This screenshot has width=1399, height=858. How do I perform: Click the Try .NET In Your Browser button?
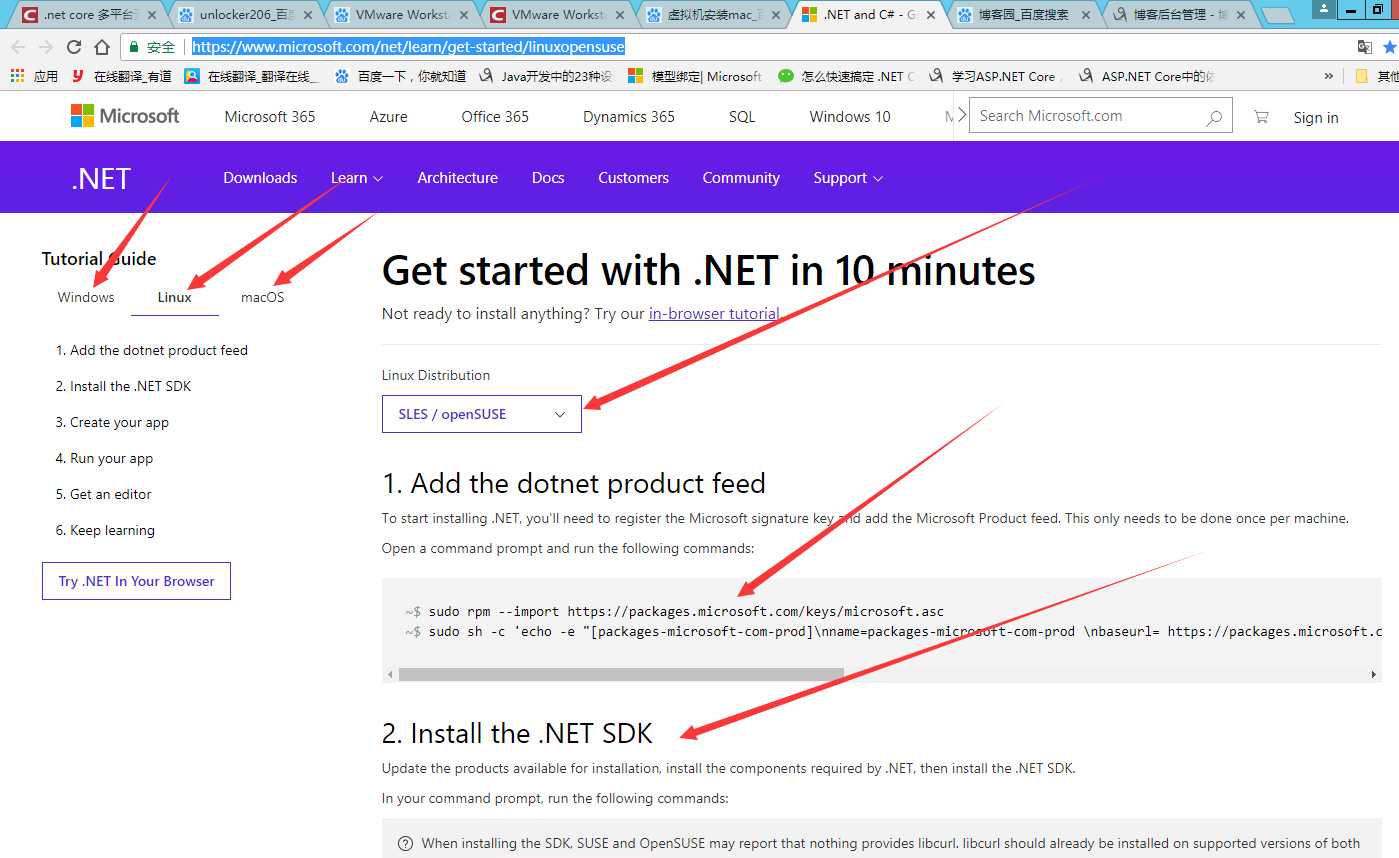[x=136, y=581]
